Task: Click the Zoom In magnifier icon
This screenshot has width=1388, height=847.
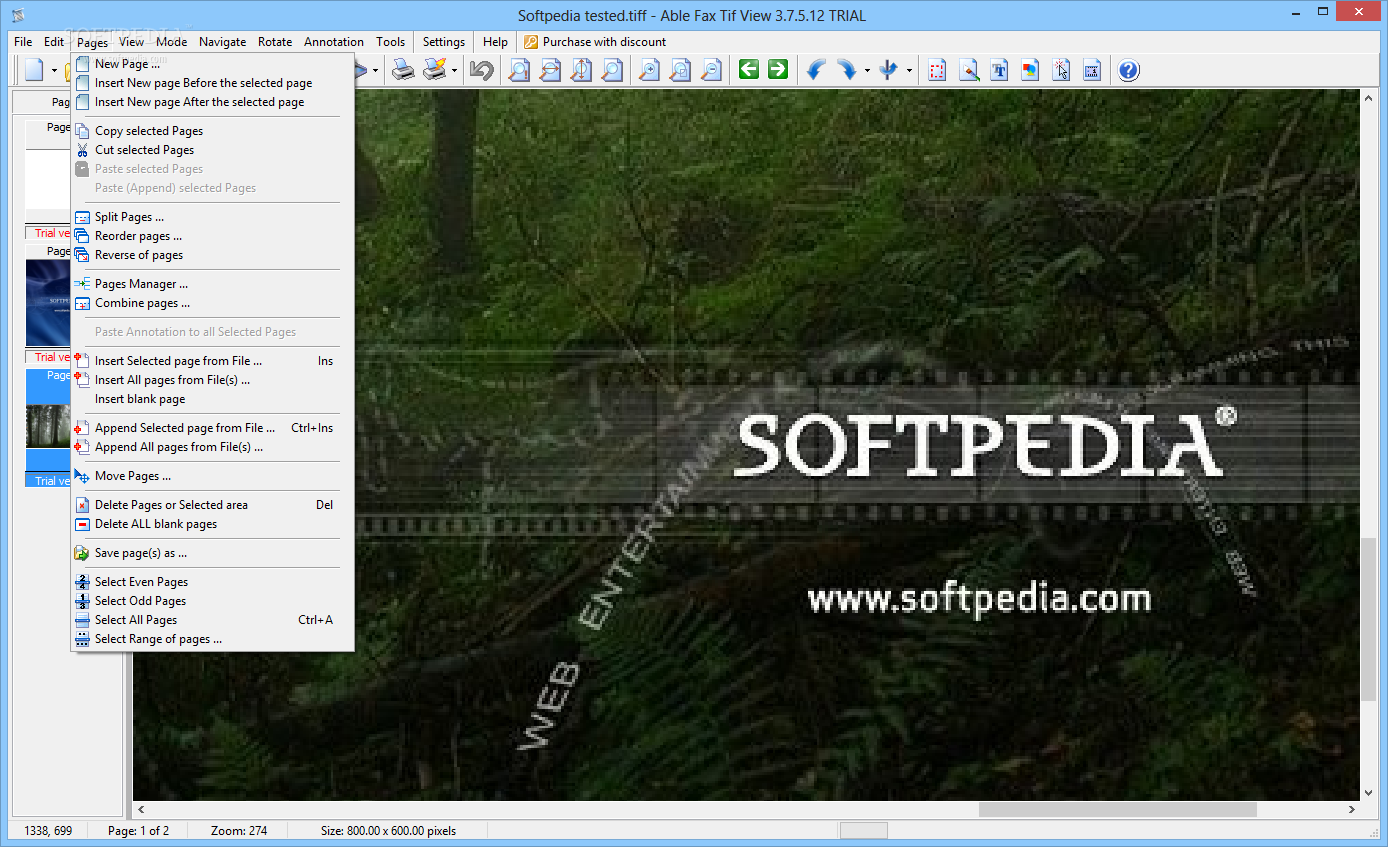Action: (x=649, y=70)
